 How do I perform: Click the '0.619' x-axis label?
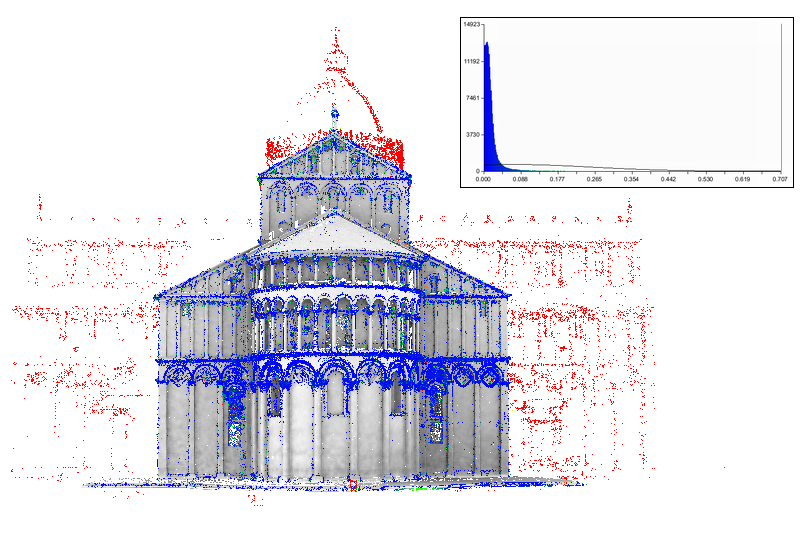click(742, 179)
